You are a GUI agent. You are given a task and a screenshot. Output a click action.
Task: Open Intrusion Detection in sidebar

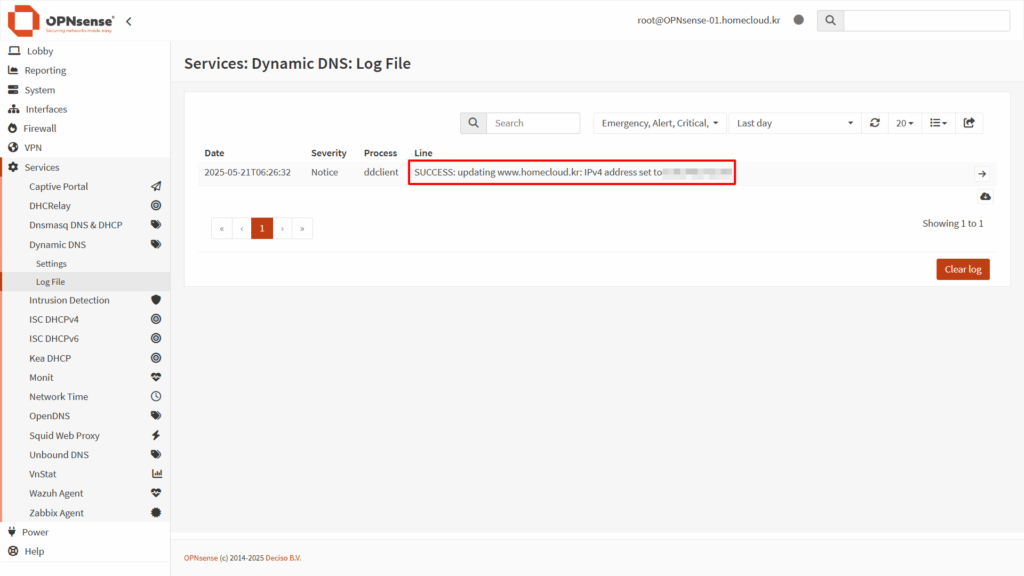pyautogui.click(x=69, y=300)
